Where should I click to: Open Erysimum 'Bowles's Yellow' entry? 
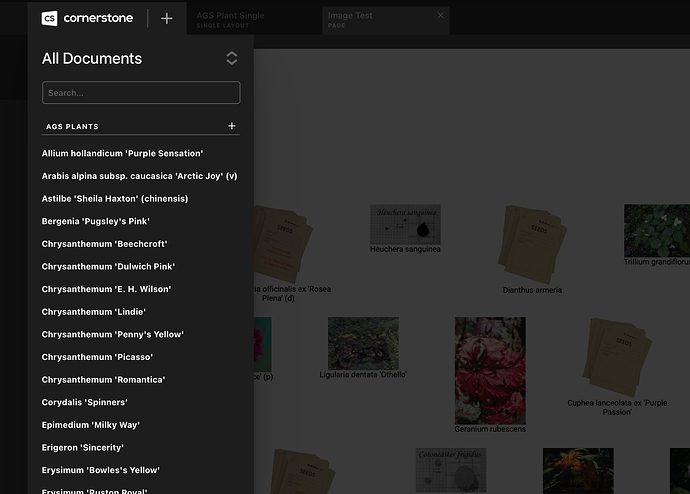pos(100,470)
